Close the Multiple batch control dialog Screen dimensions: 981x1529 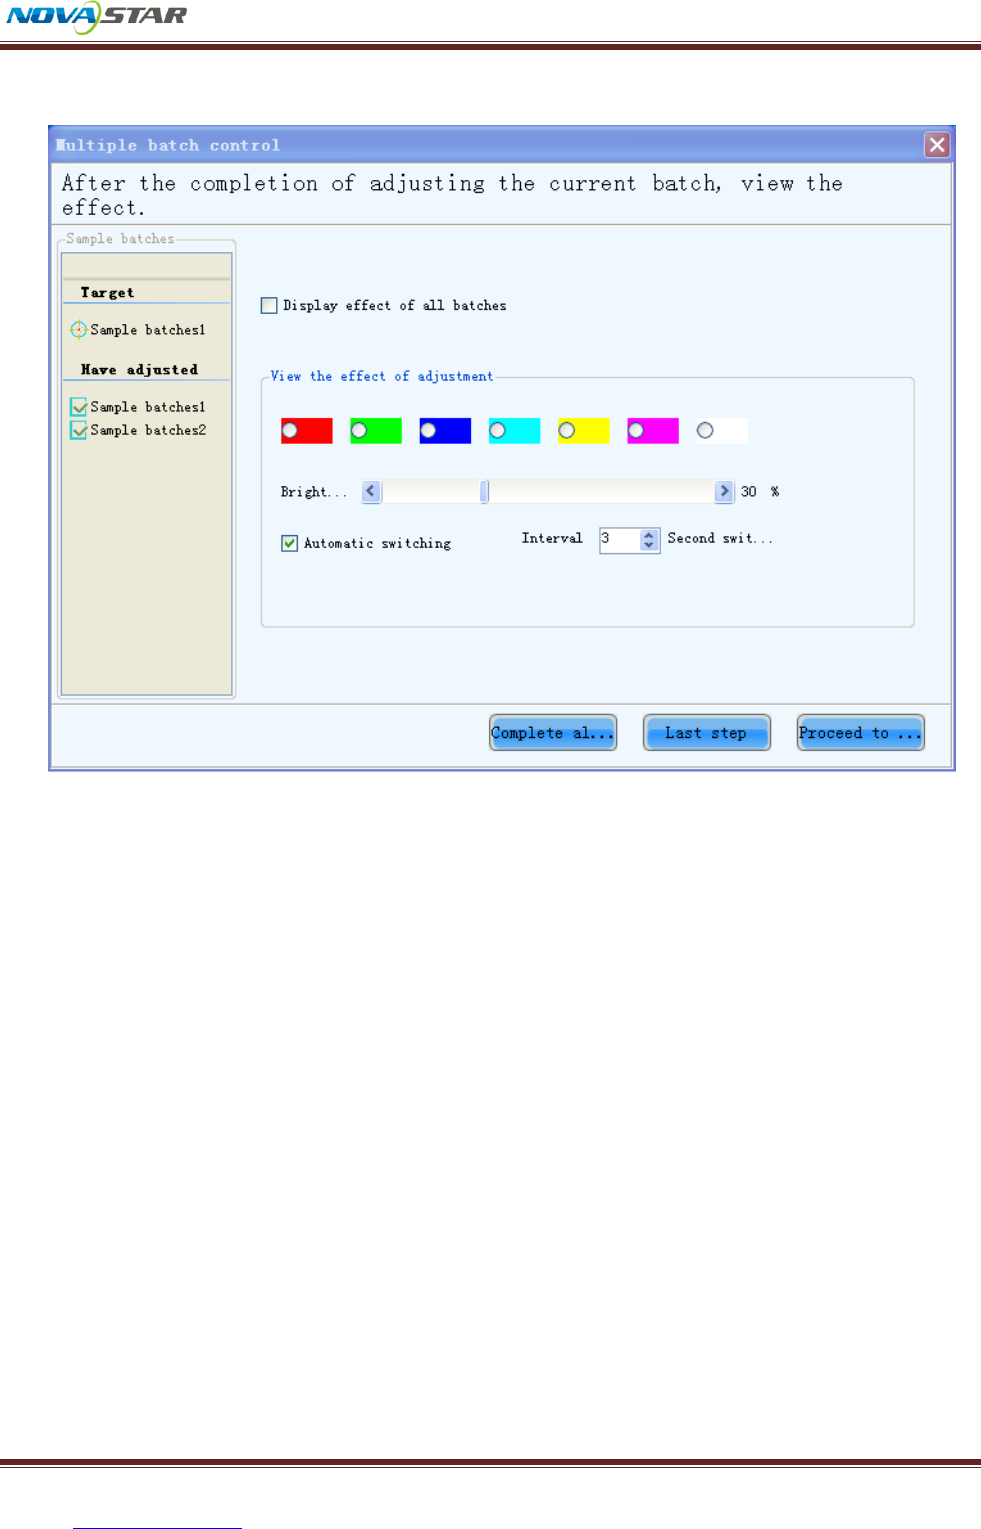[937, 145]
